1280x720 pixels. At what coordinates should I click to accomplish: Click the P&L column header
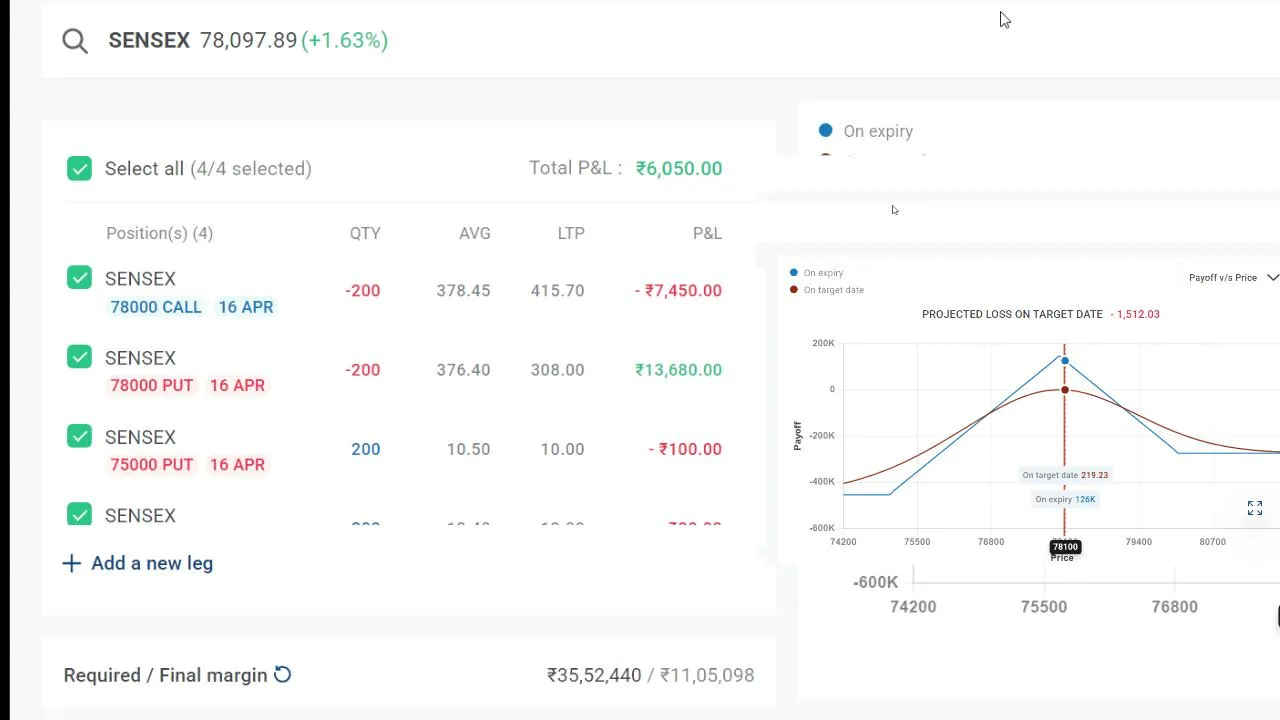coord(707,233)
